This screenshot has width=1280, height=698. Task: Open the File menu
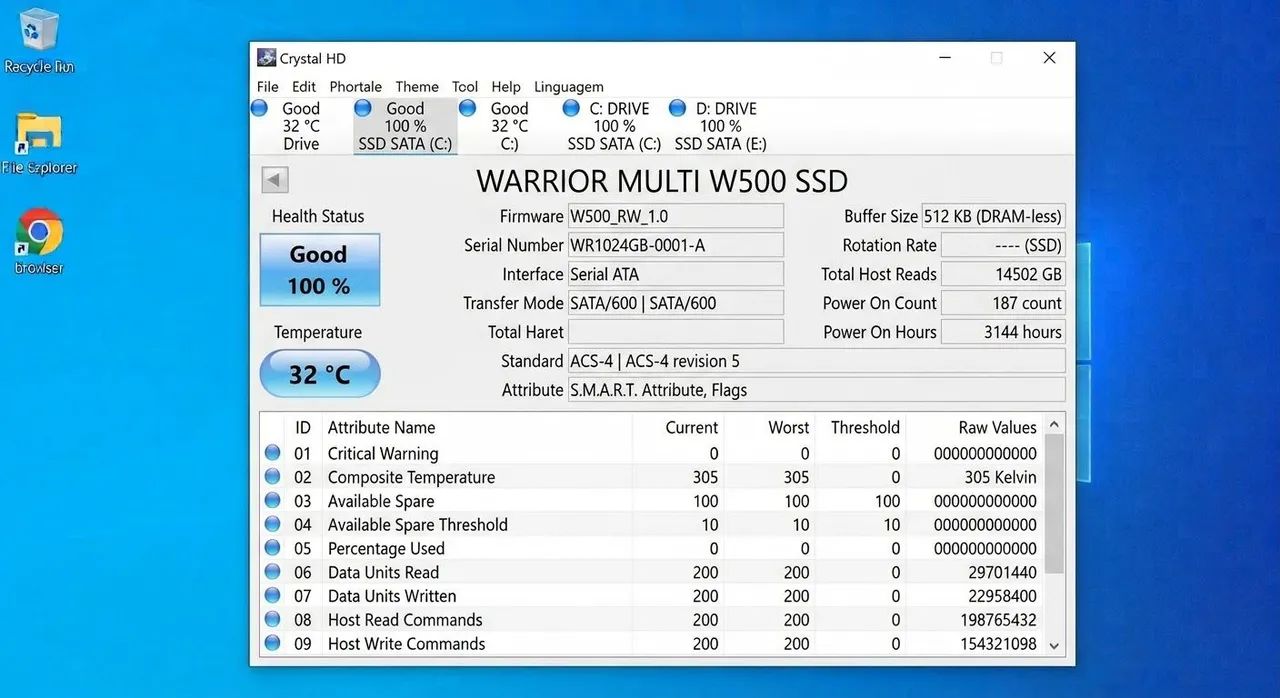[x=267, y=87]
